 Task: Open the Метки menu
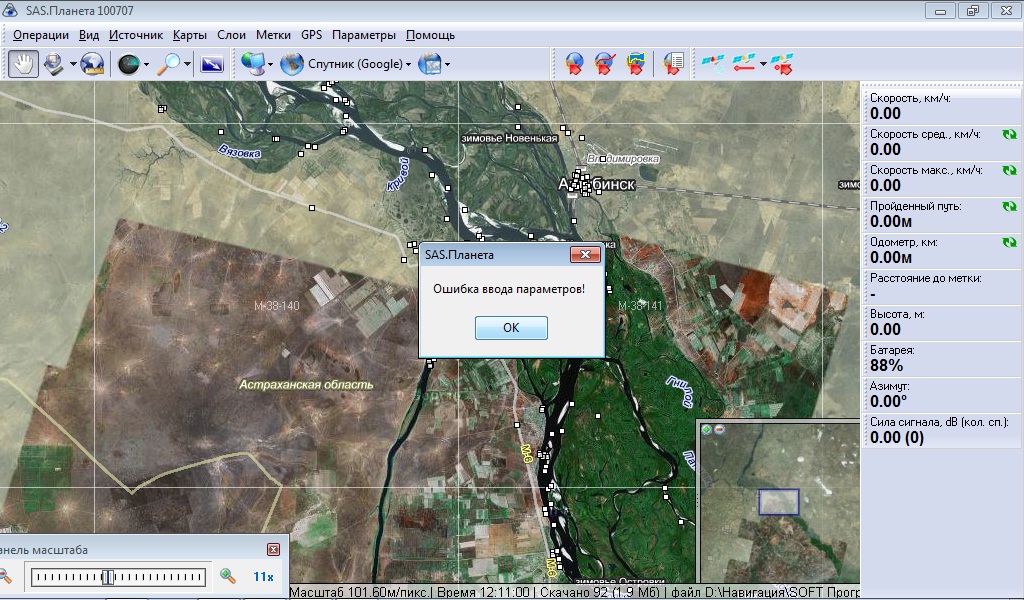tap(273, 35)
